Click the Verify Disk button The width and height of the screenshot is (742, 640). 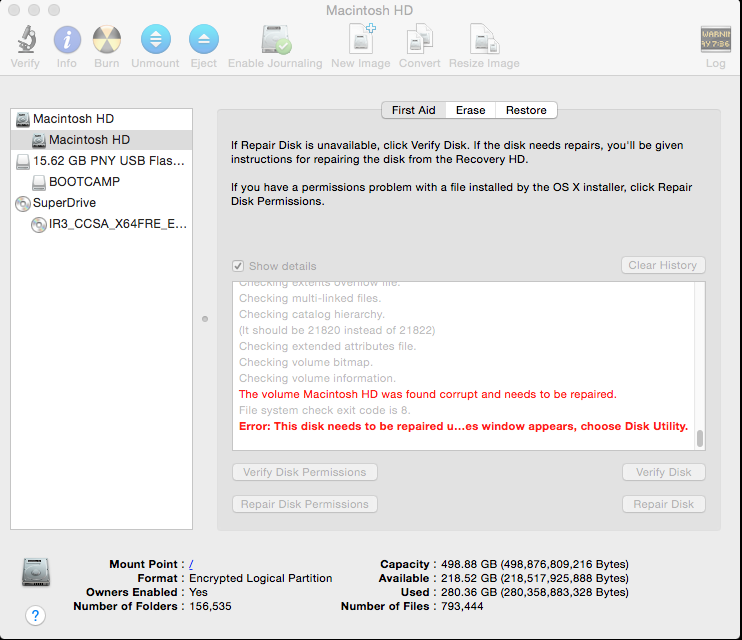pyautogui.click(x=663, y=472)
